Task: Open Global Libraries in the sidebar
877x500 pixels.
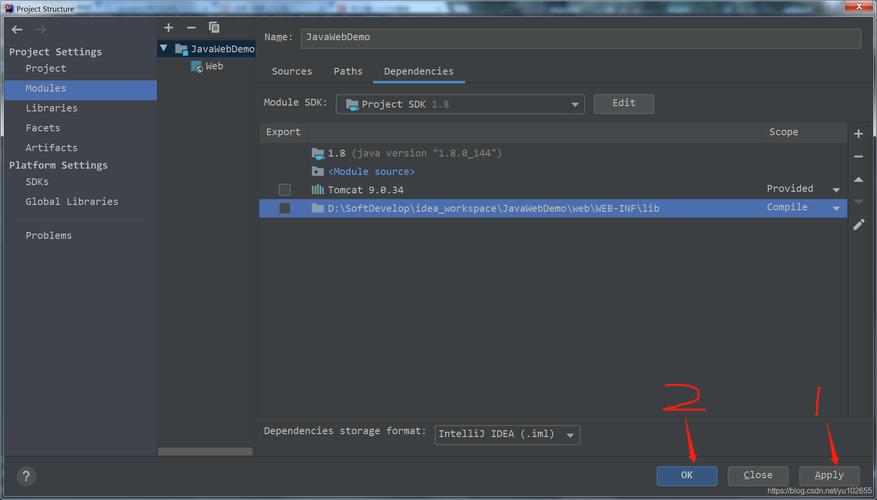Action: pos(72,201)
